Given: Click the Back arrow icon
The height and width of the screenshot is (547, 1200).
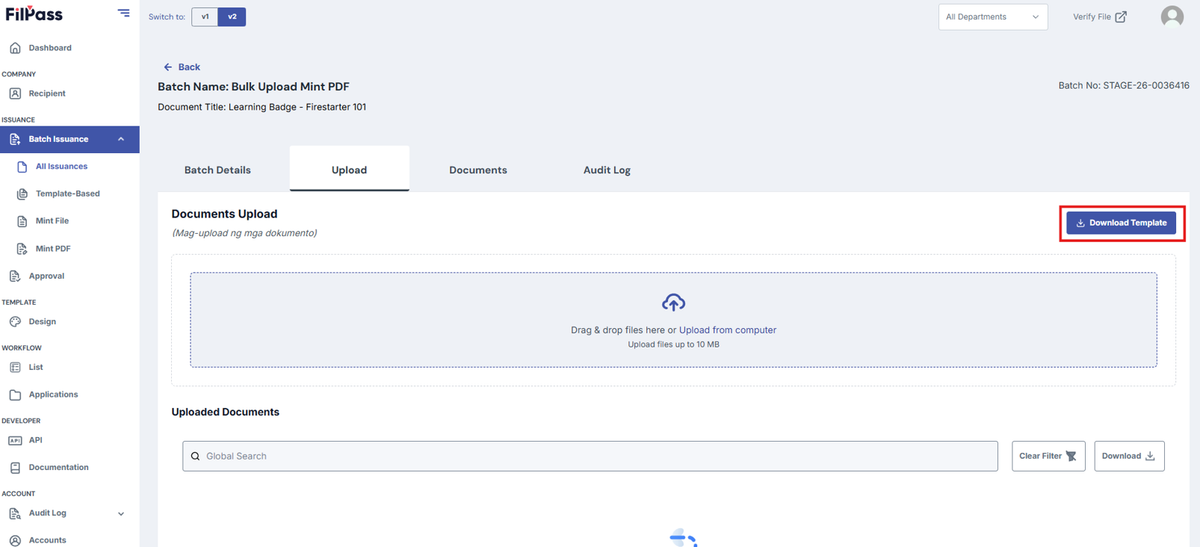Looking at the screenshot, I should tap(168, 67).
